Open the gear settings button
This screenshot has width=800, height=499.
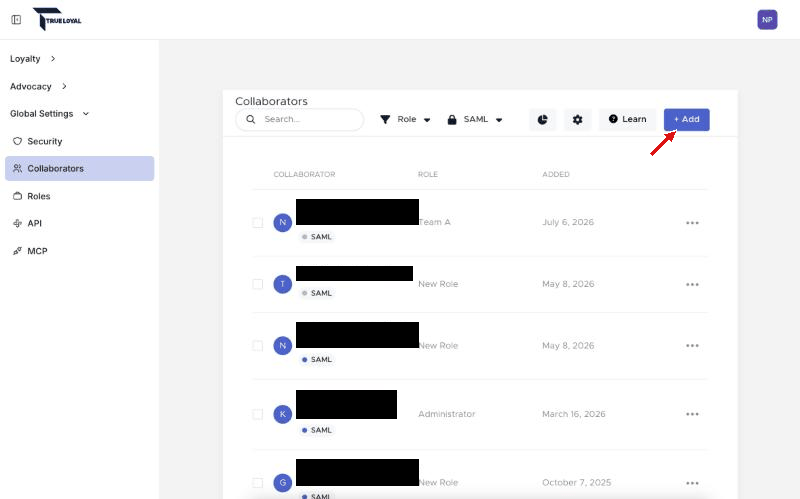click(x=578, y=119)
